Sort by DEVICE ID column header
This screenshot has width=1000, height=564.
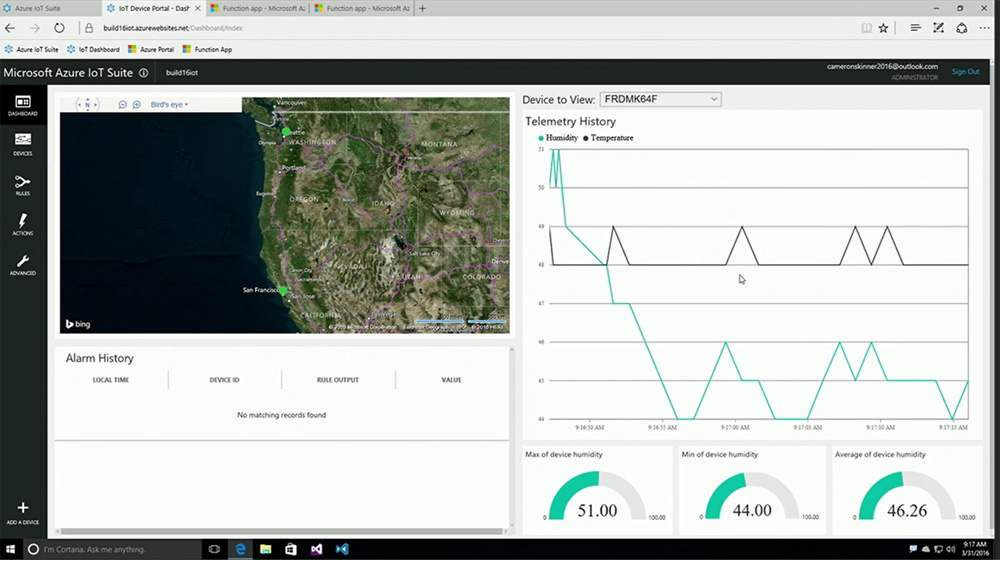(224, 380)
